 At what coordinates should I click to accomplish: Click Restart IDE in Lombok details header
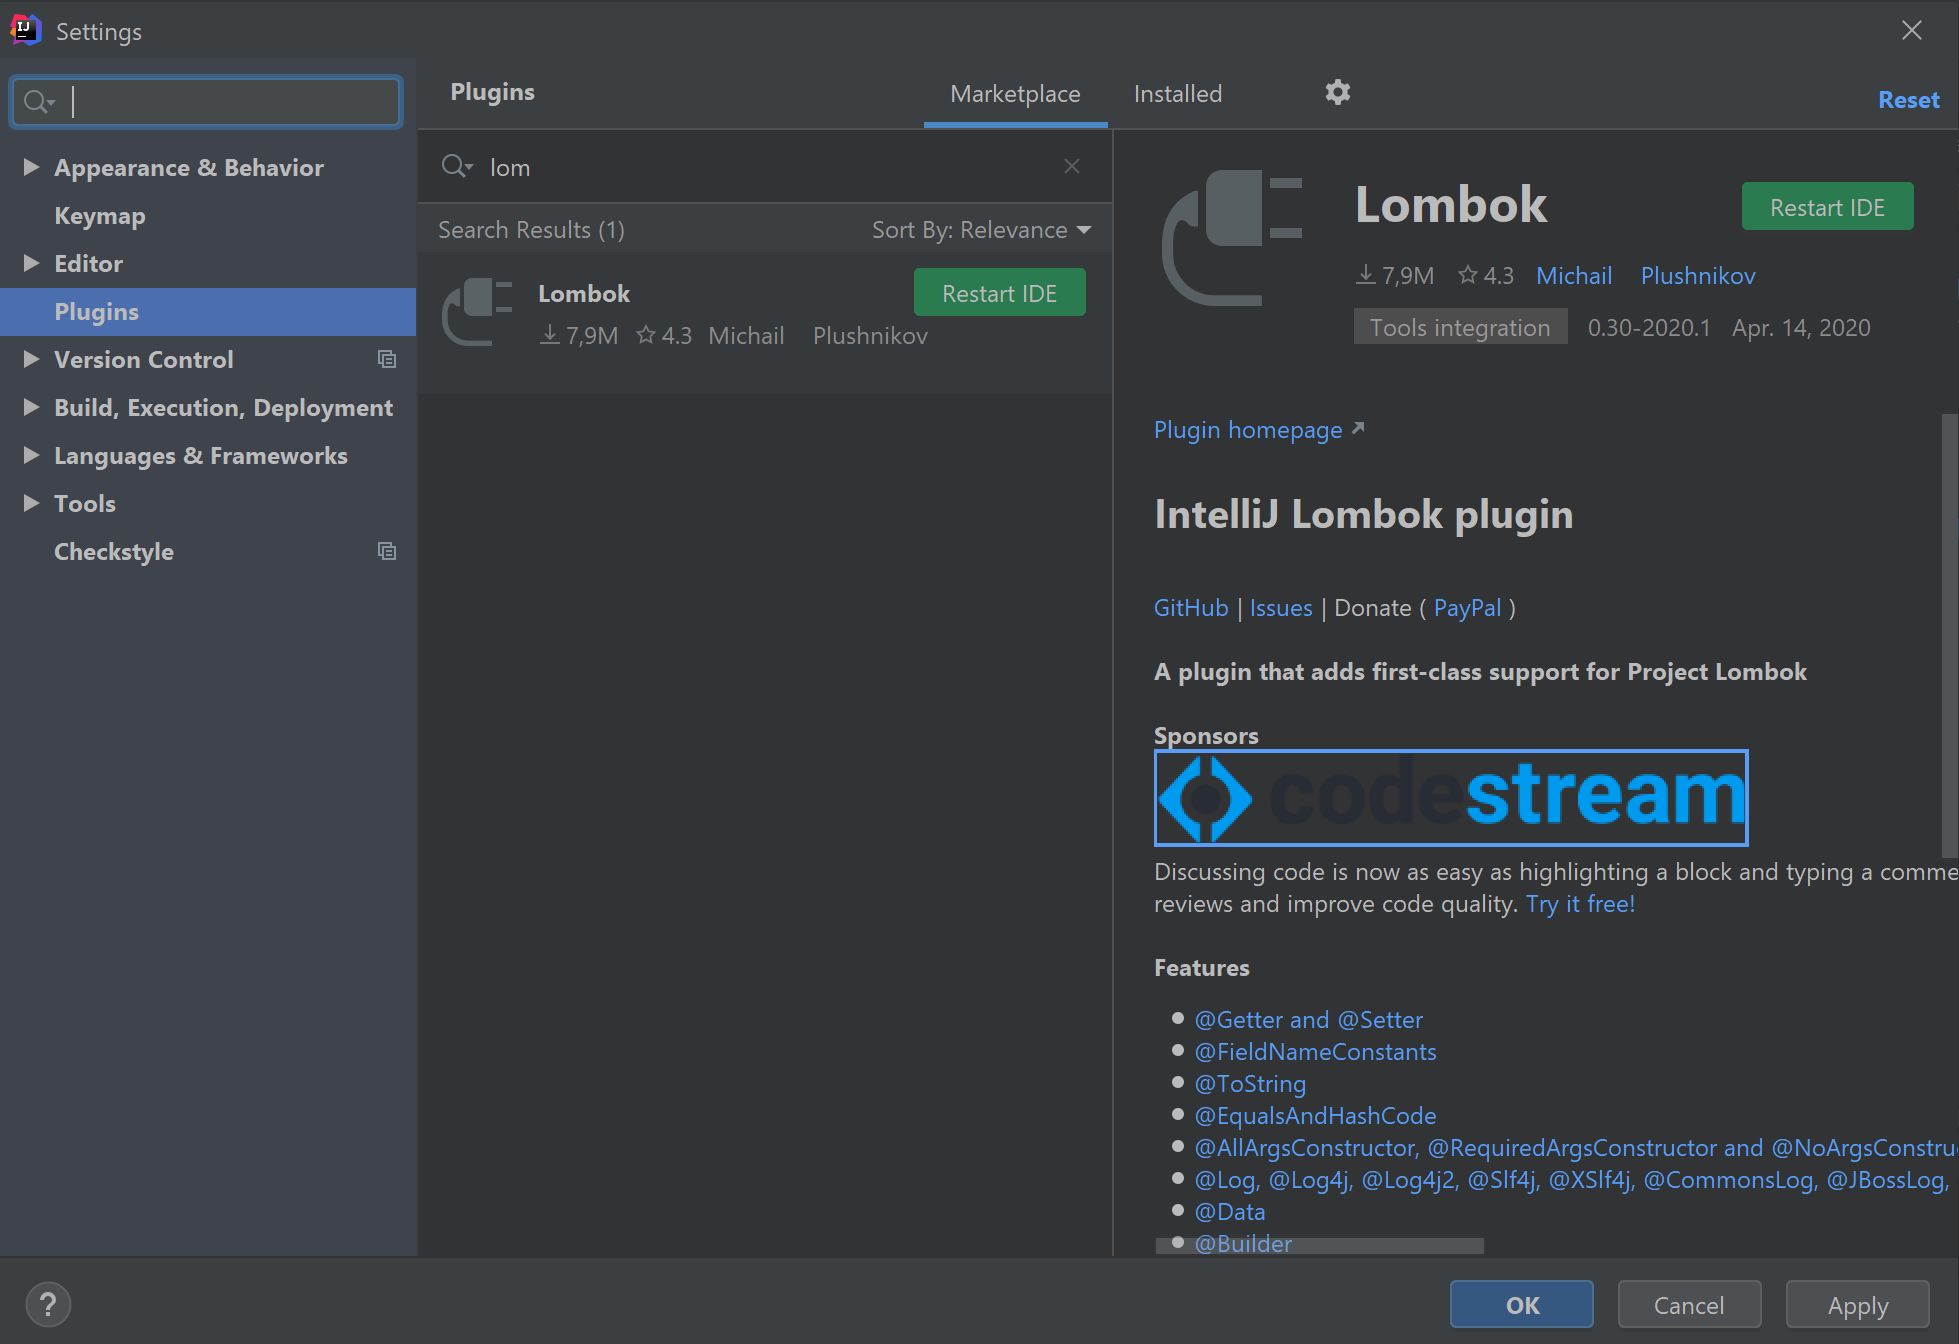point(1826,207)
